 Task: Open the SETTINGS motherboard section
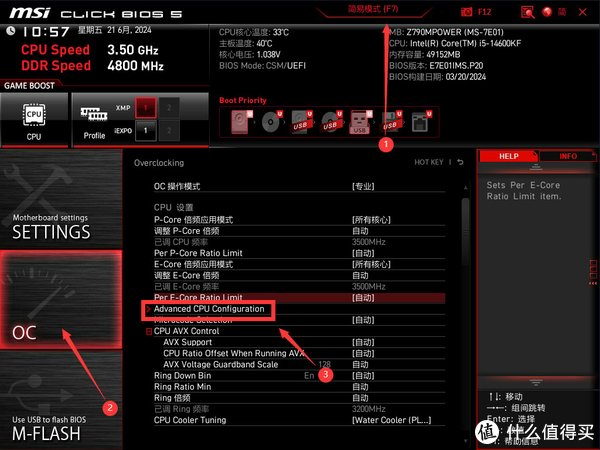point(61,199)
